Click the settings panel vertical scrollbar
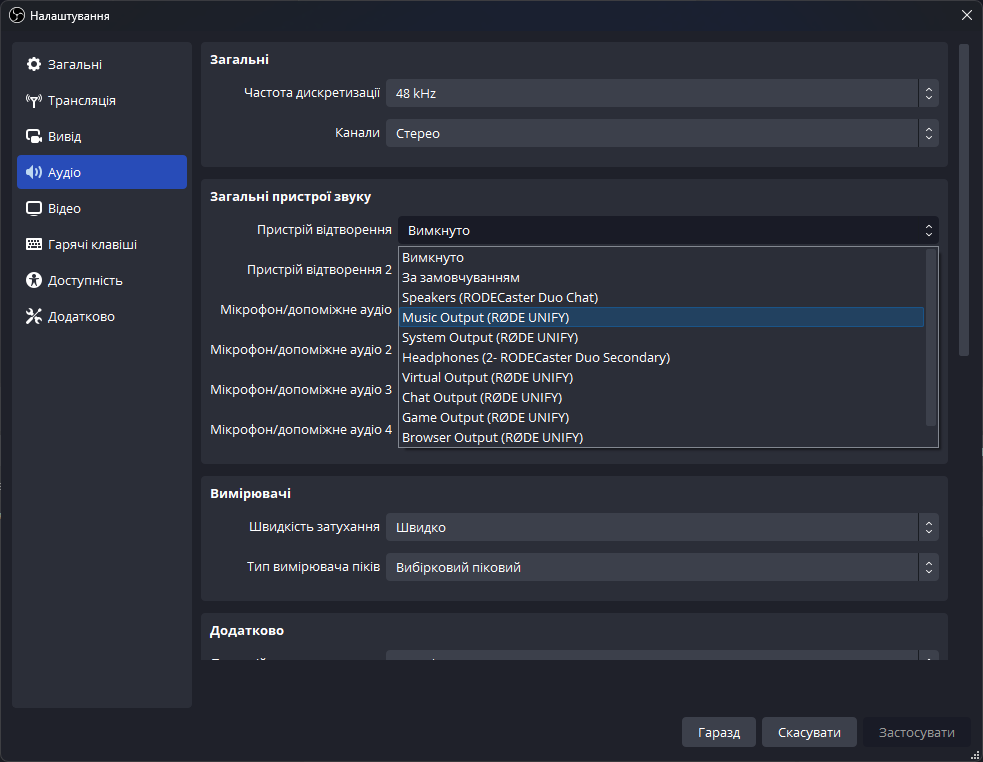Image resolution: width=983 pixels, height=762 pixels. click(964, 200)
